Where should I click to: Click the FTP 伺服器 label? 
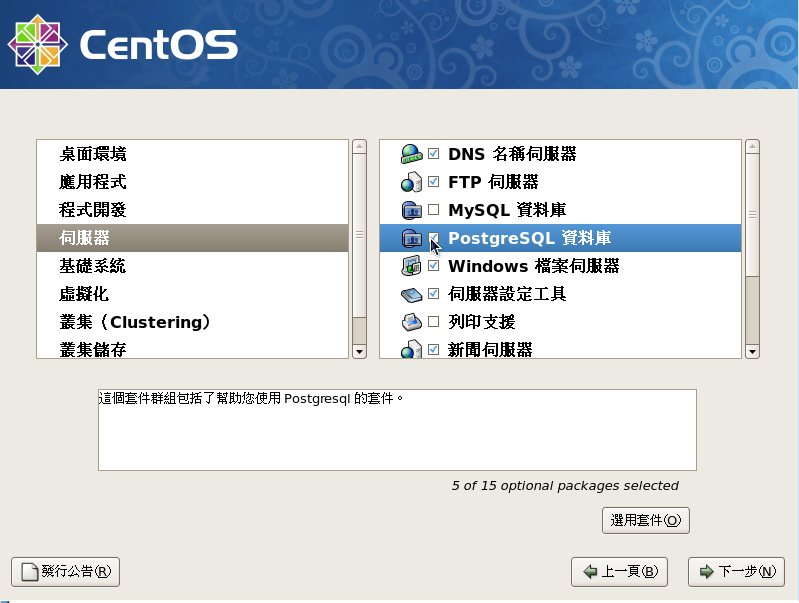point(493,182)
